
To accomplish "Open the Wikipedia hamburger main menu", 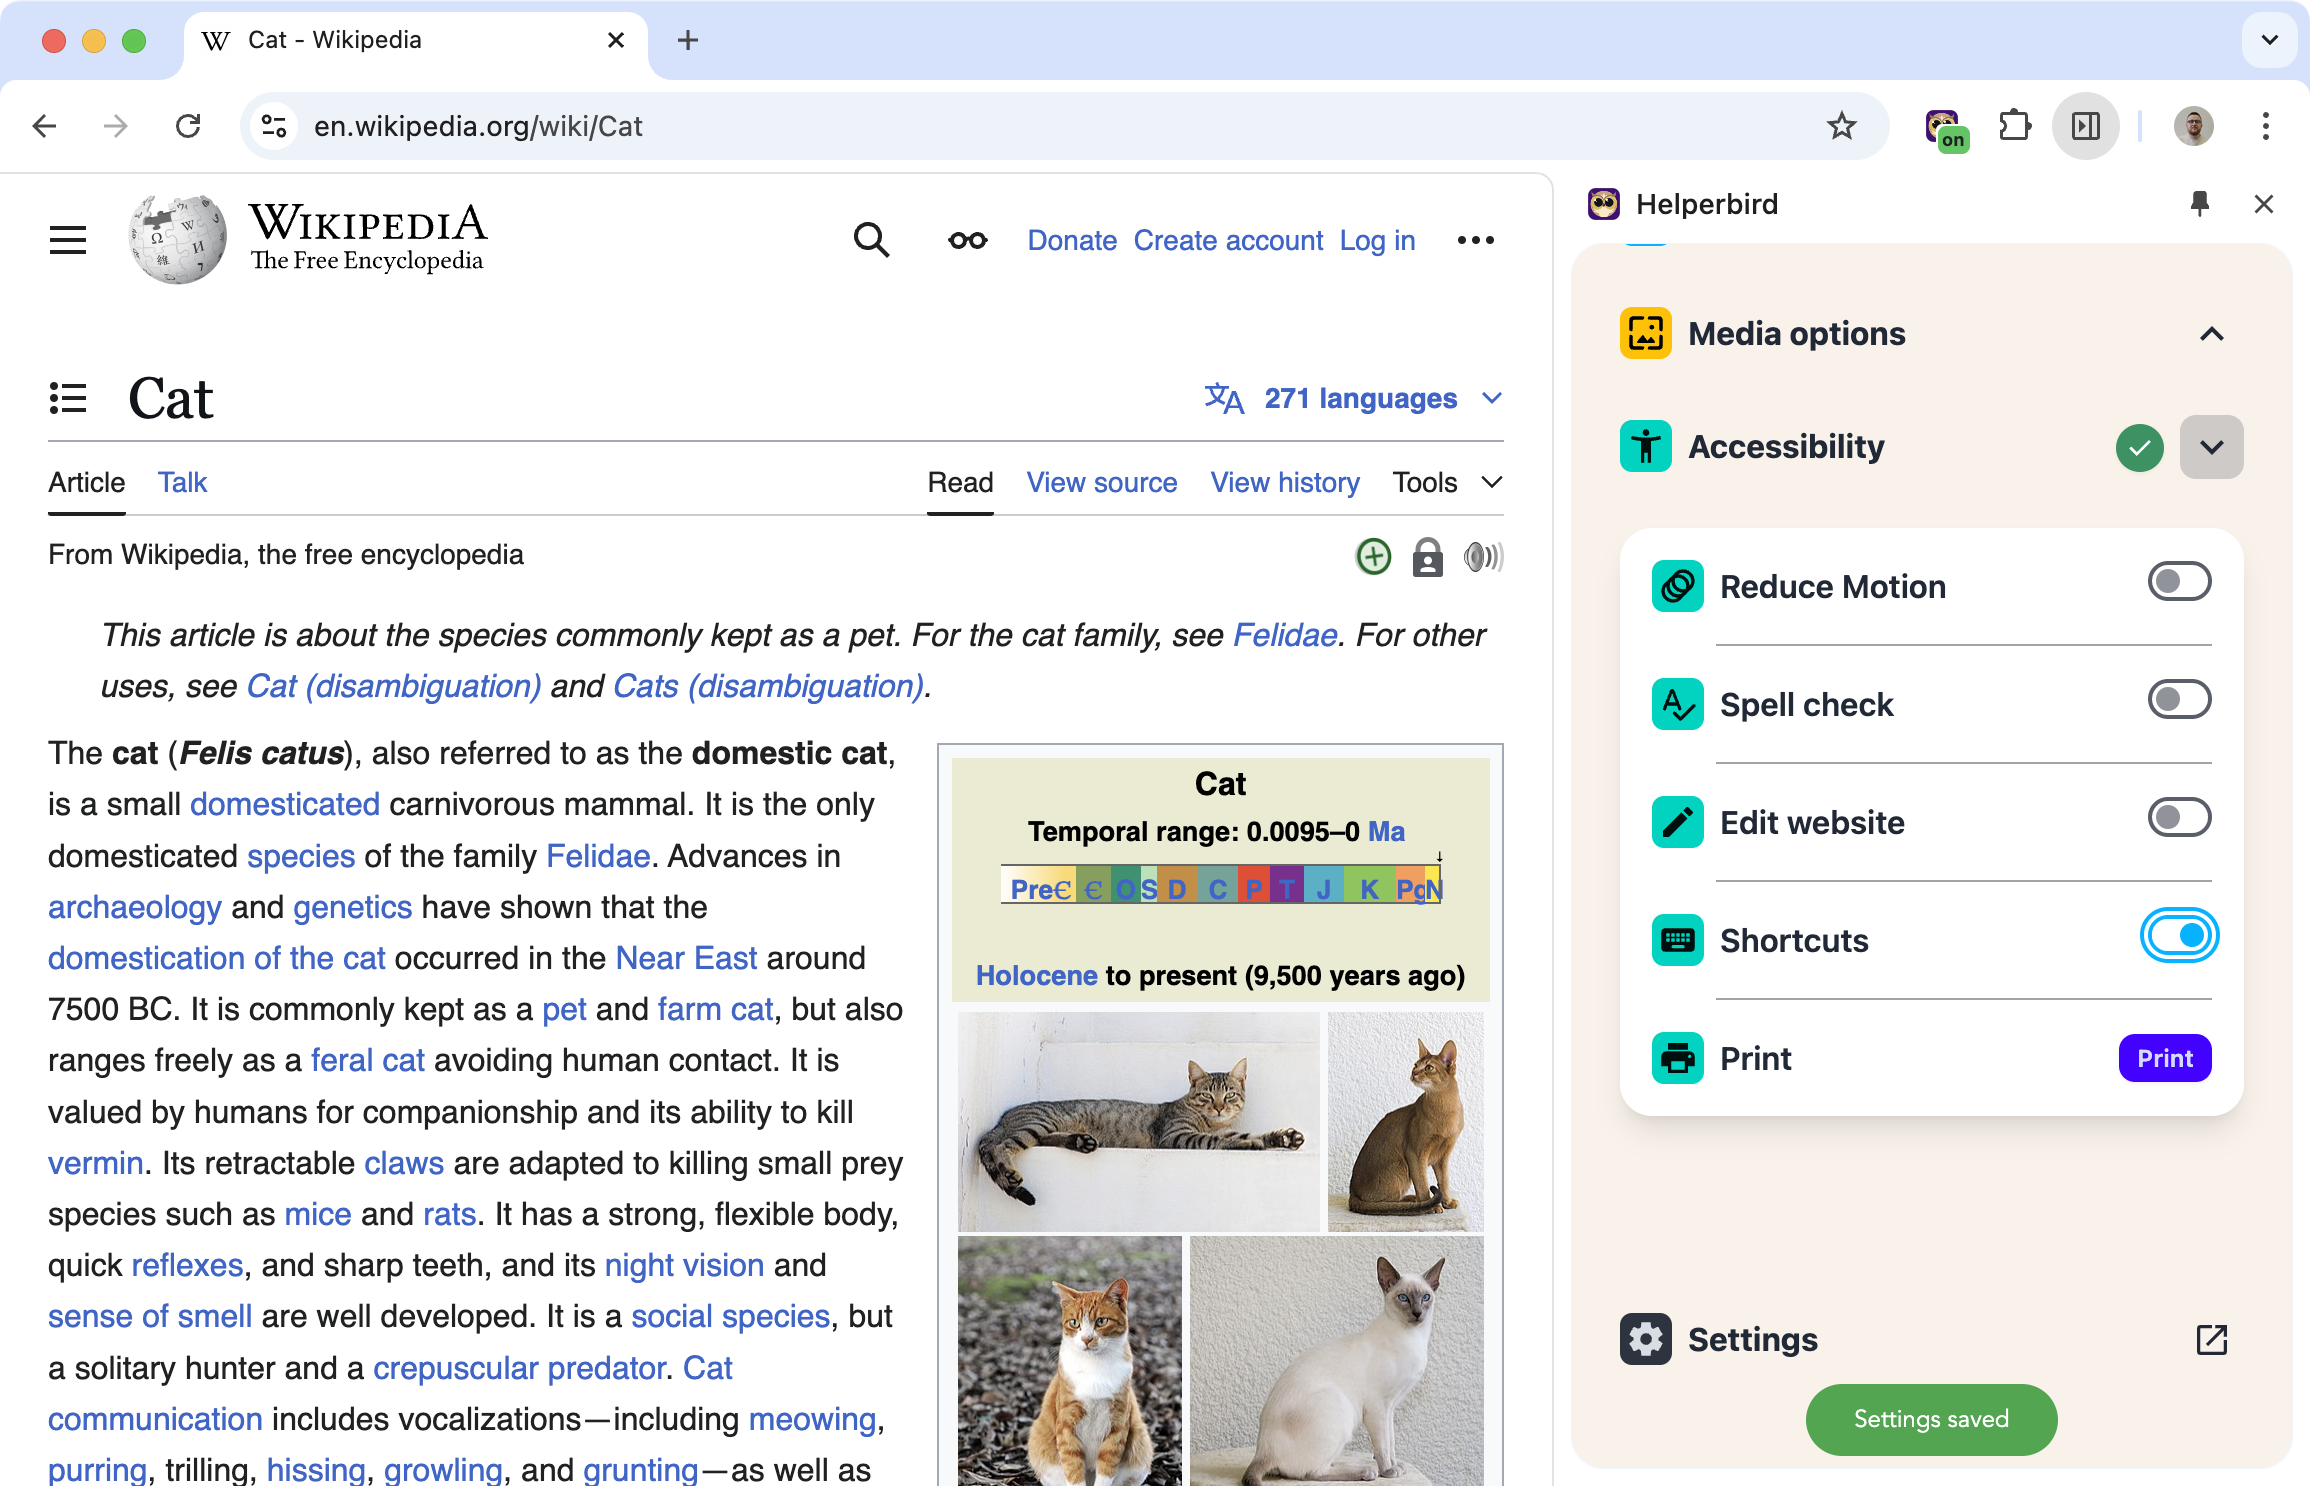I will point(68,240).
